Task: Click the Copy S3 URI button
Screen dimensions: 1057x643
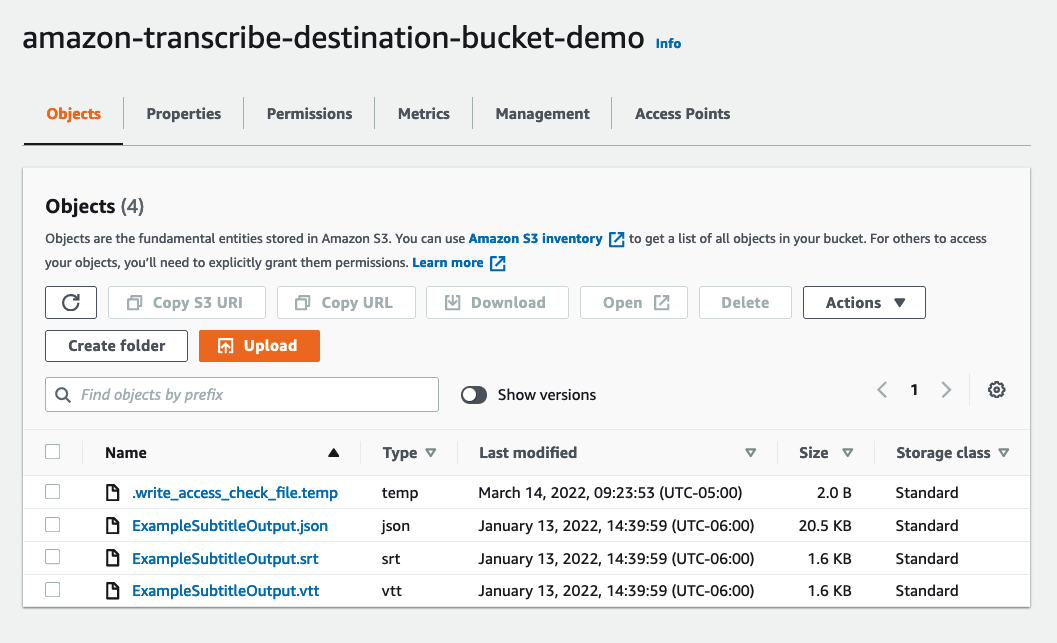Action: [187, 303]
